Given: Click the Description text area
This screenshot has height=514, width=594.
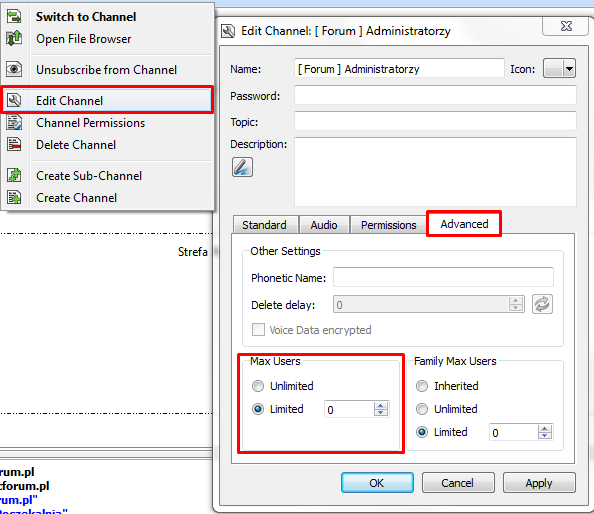Looking at the screenshot, I should pos(435,172).
